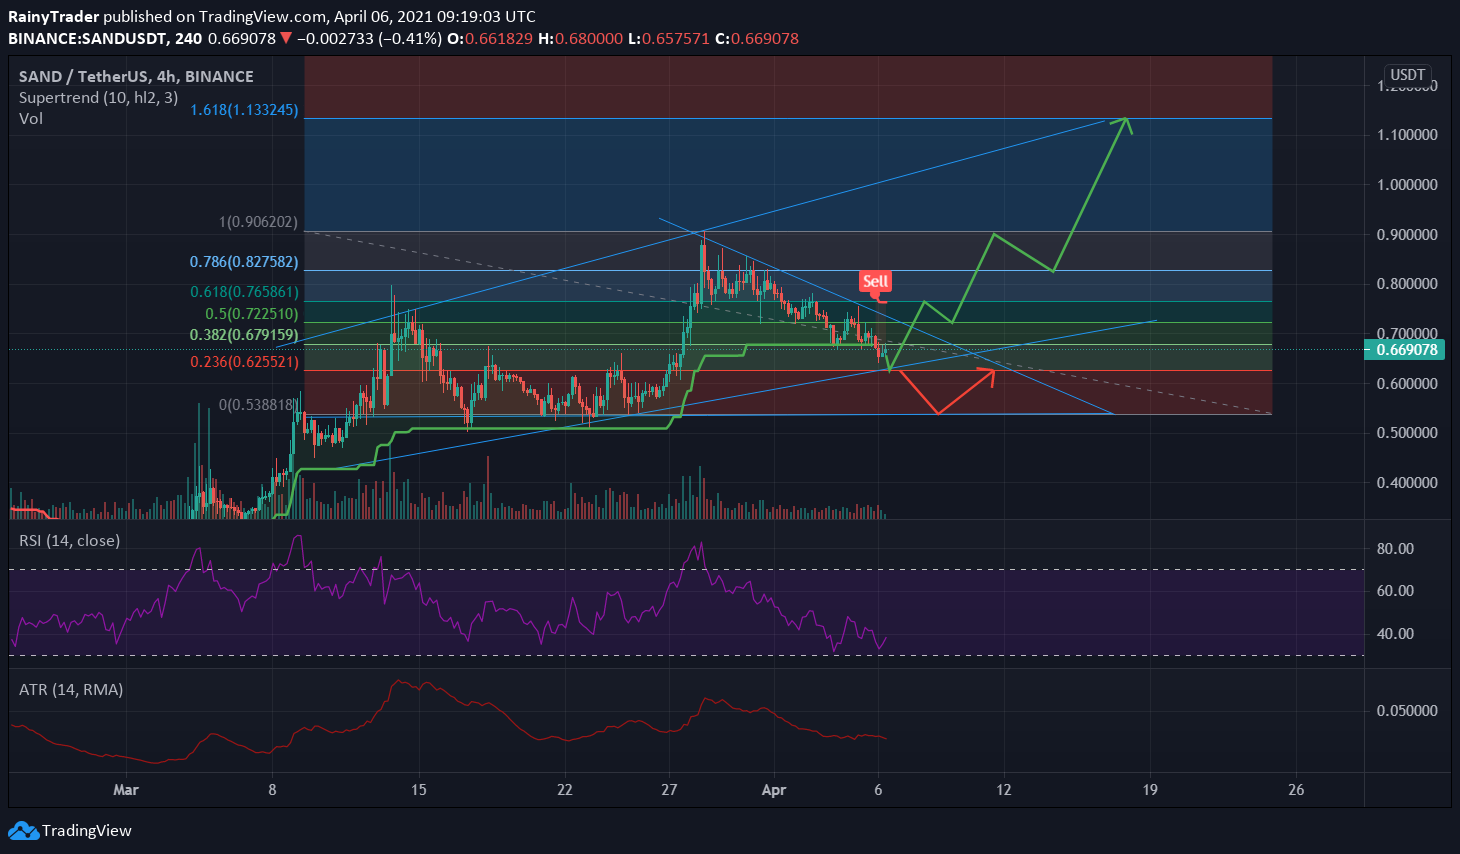Open the RainyTrader author name
This screenshot has width=1460, height=854.
coord(54,17)
